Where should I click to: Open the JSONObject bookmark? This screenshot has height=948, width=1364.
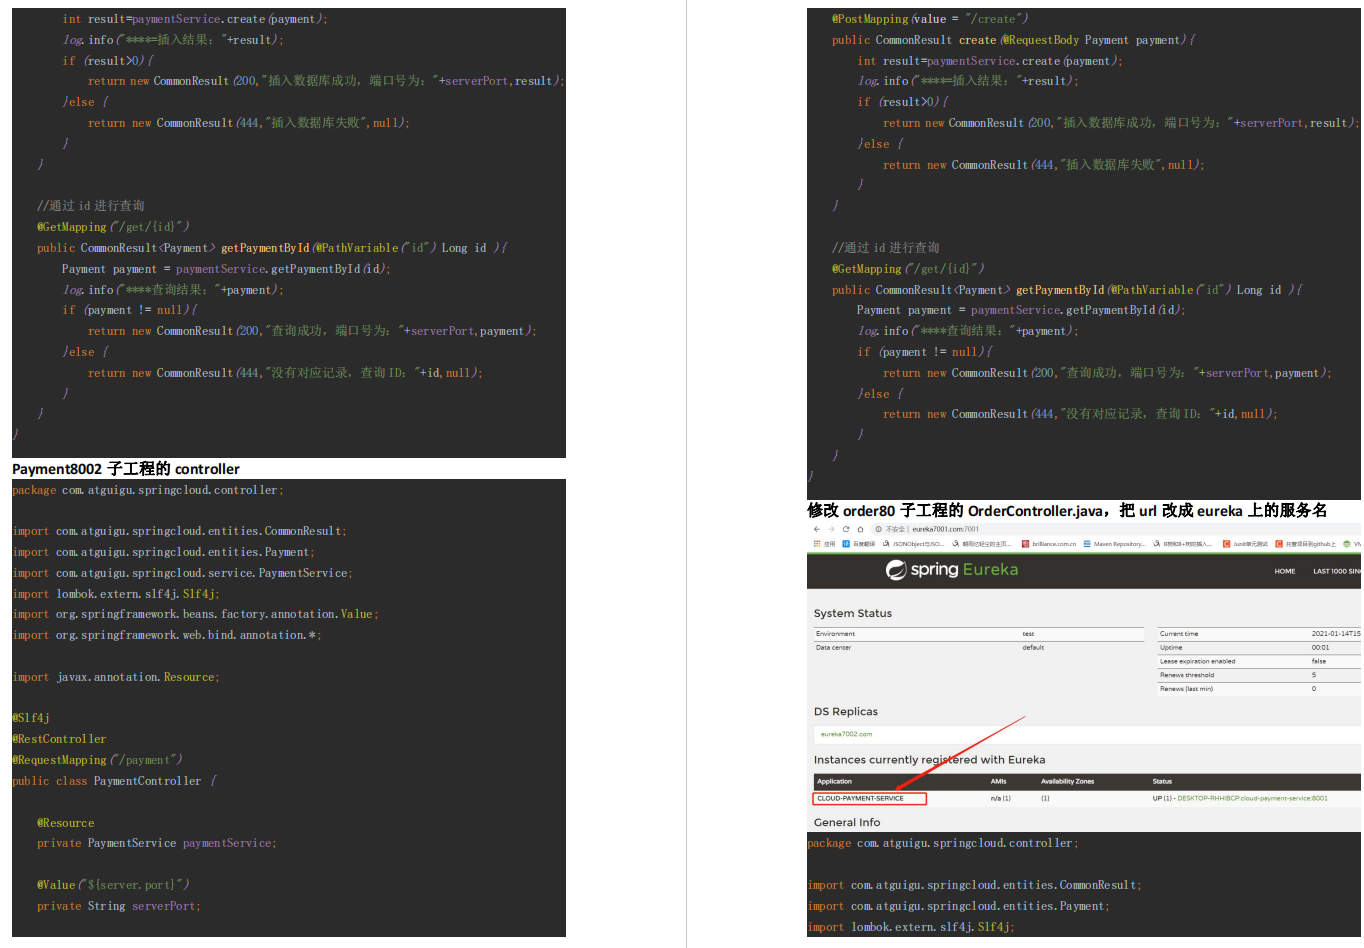(x=913, y=544)
